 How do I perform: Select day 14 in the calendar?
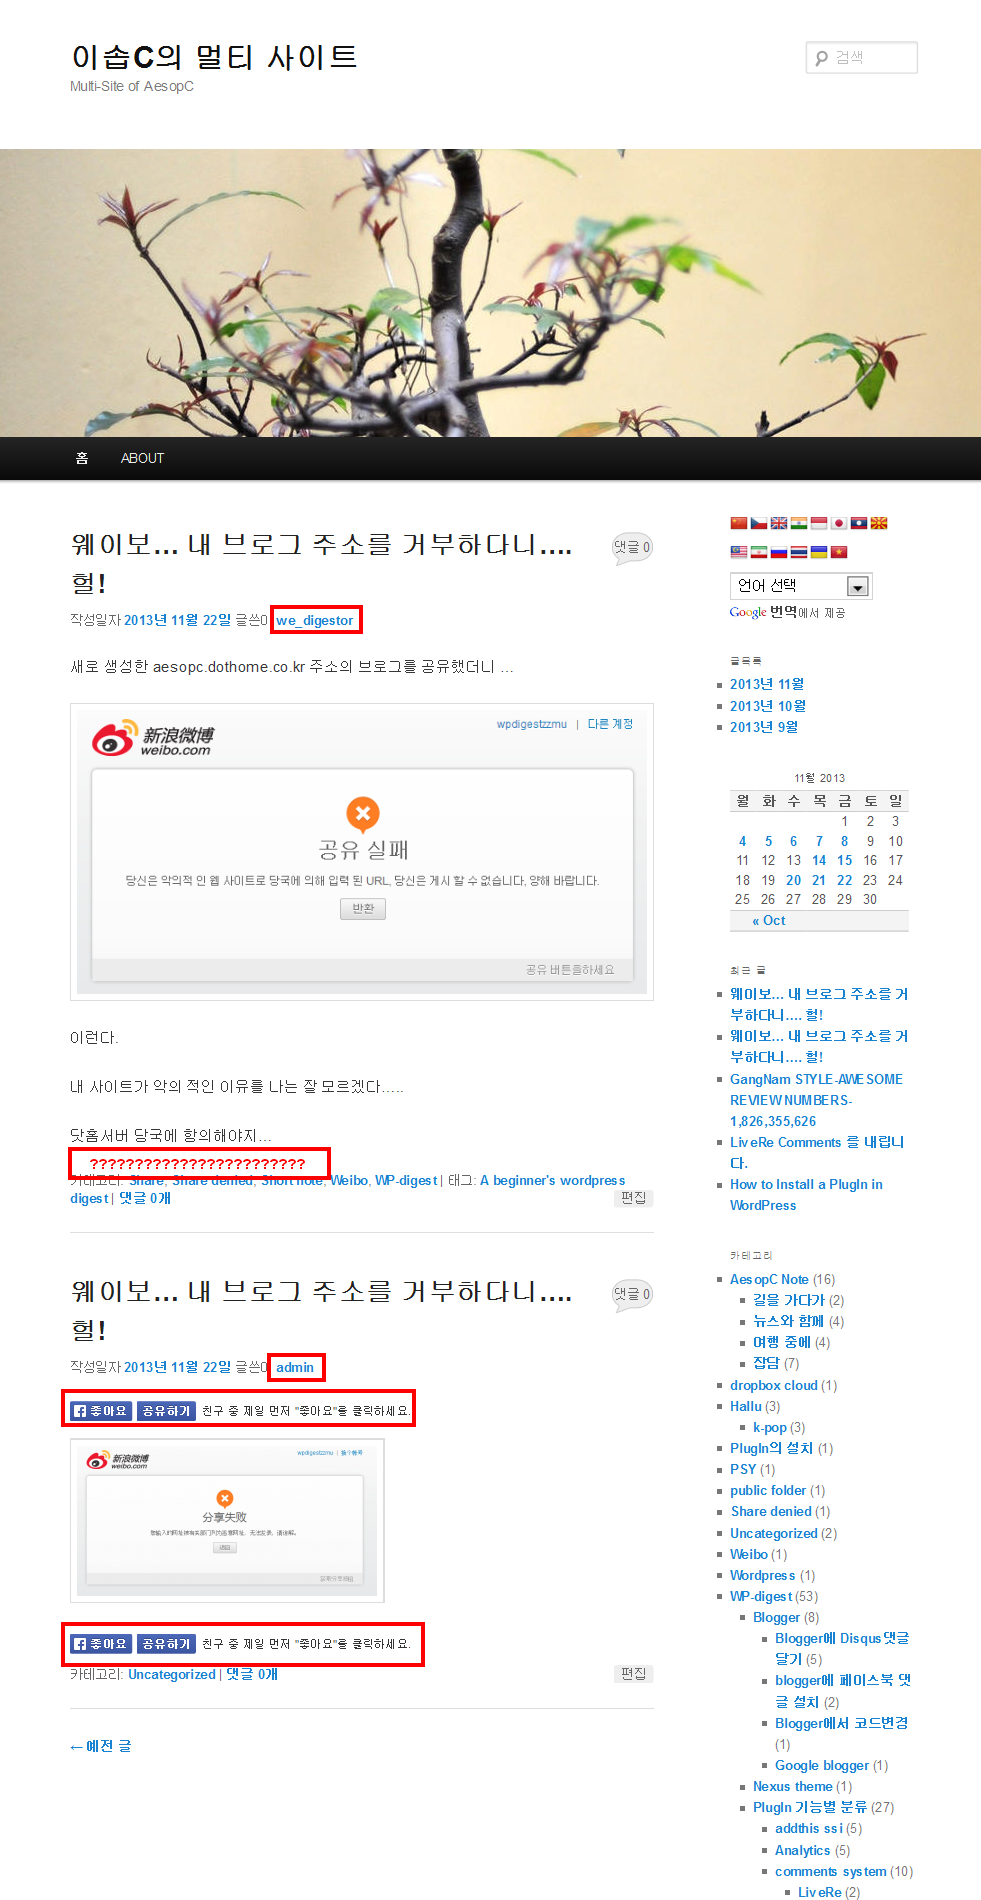click(x=819, y=860)
